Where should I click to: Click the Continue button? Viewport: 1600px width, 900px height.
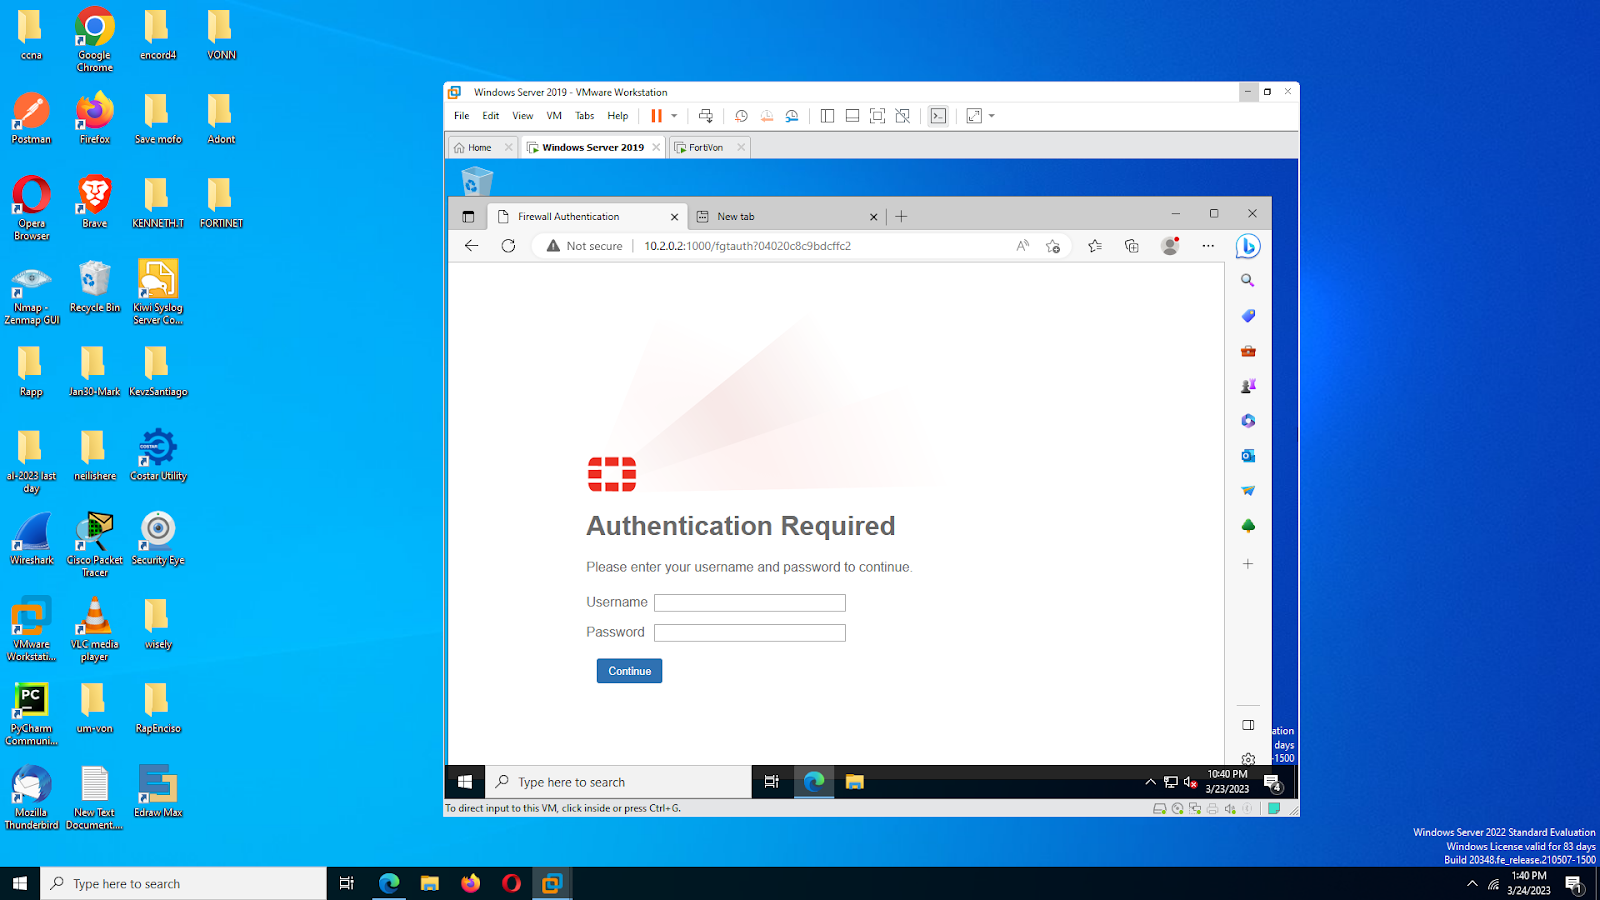[x=629, y=671]
